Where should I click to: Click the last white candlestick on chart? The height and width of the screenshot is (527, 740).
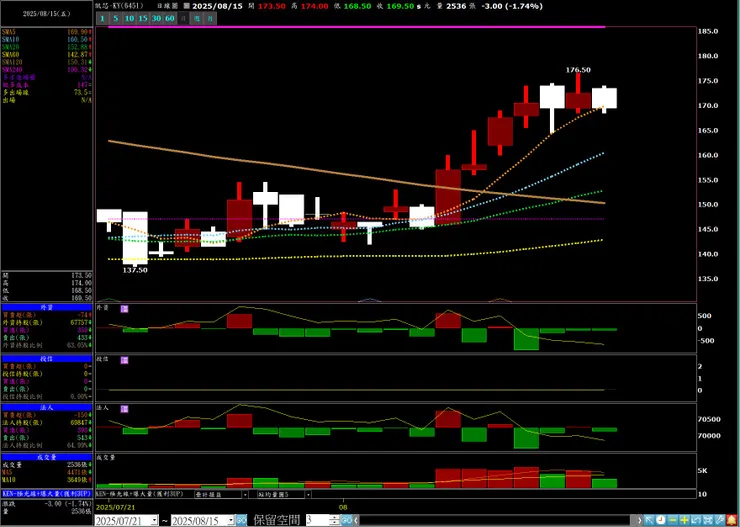pos(604,98)
